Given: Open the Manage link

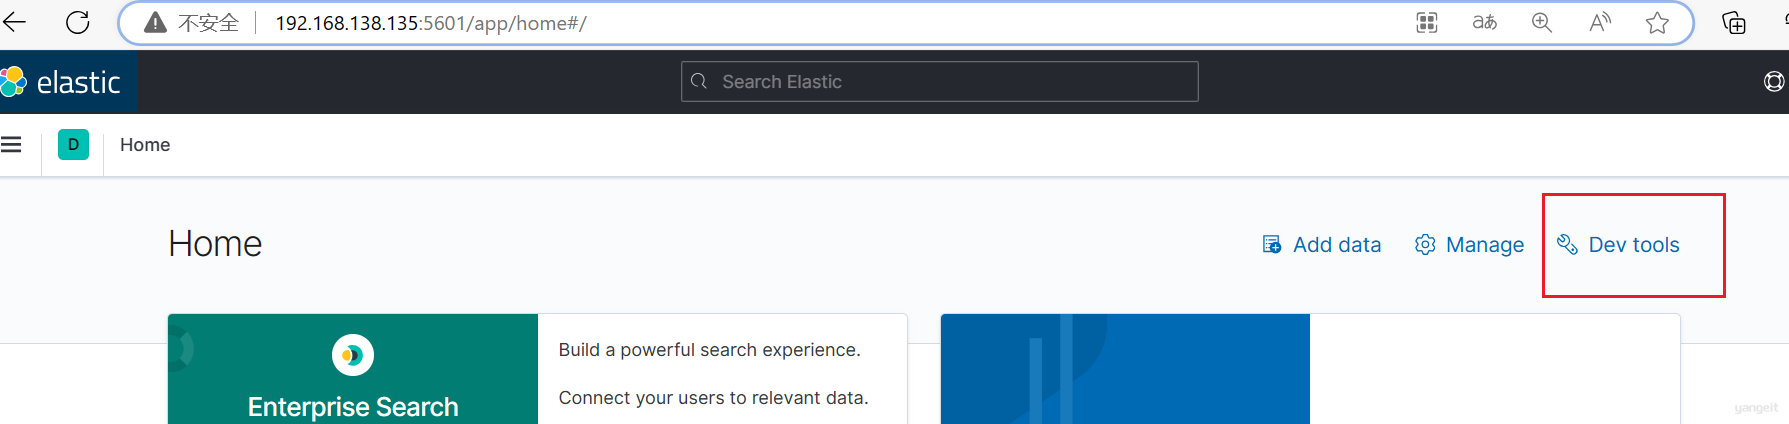Looking at the screenshot, I should [x=1469, y=245].
